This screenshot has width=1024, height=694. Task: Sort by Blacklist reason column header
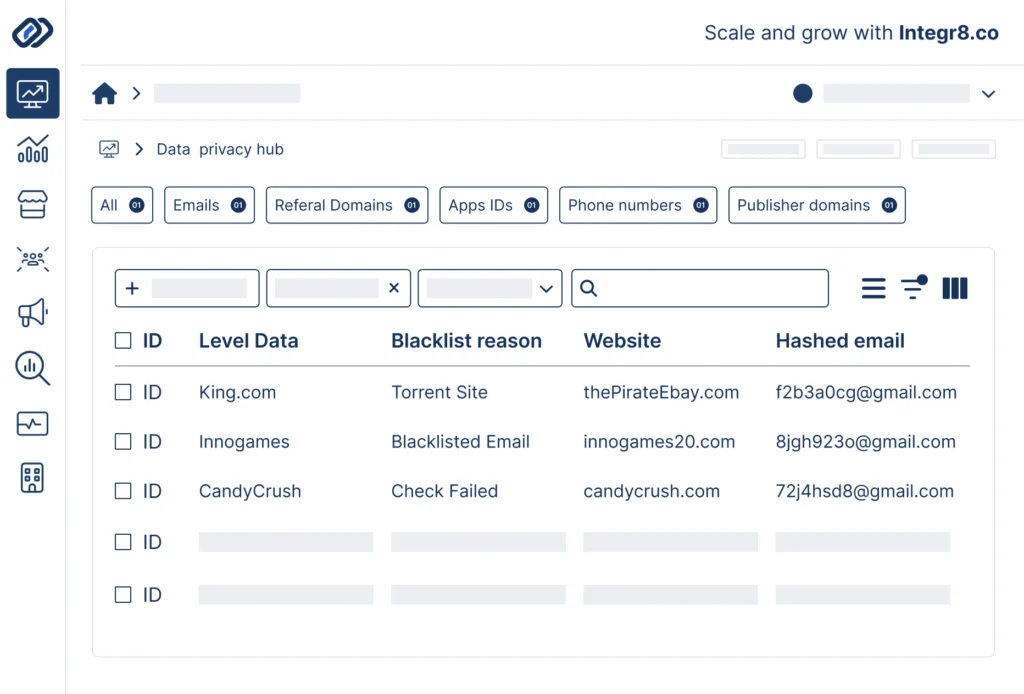pyautogui.click(x=466, y=341)
